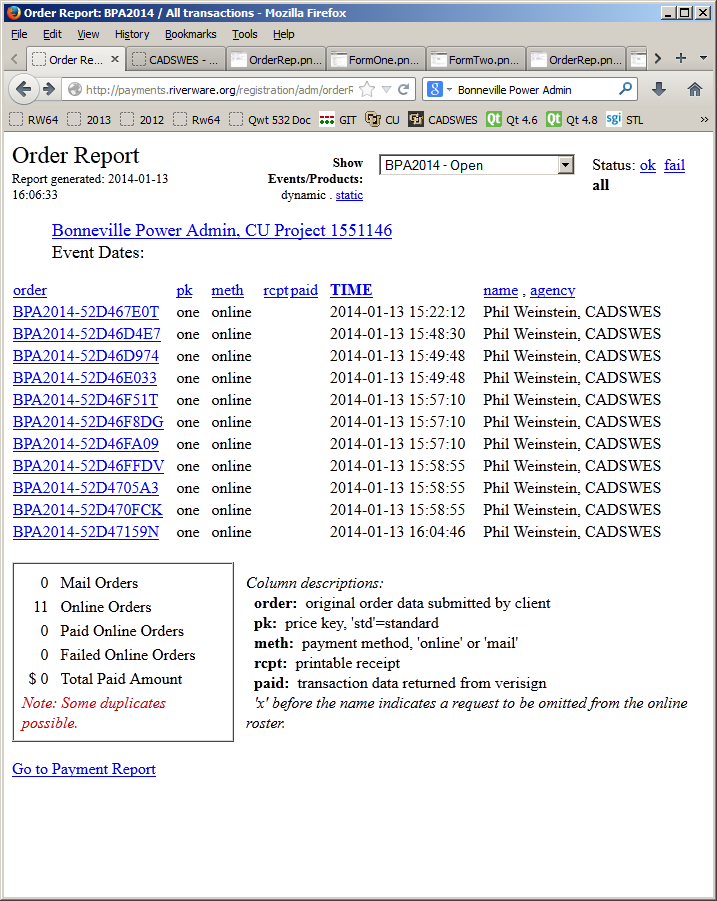
Task: Open list all tabs dropdown arrow
Action: coord(703,58)
